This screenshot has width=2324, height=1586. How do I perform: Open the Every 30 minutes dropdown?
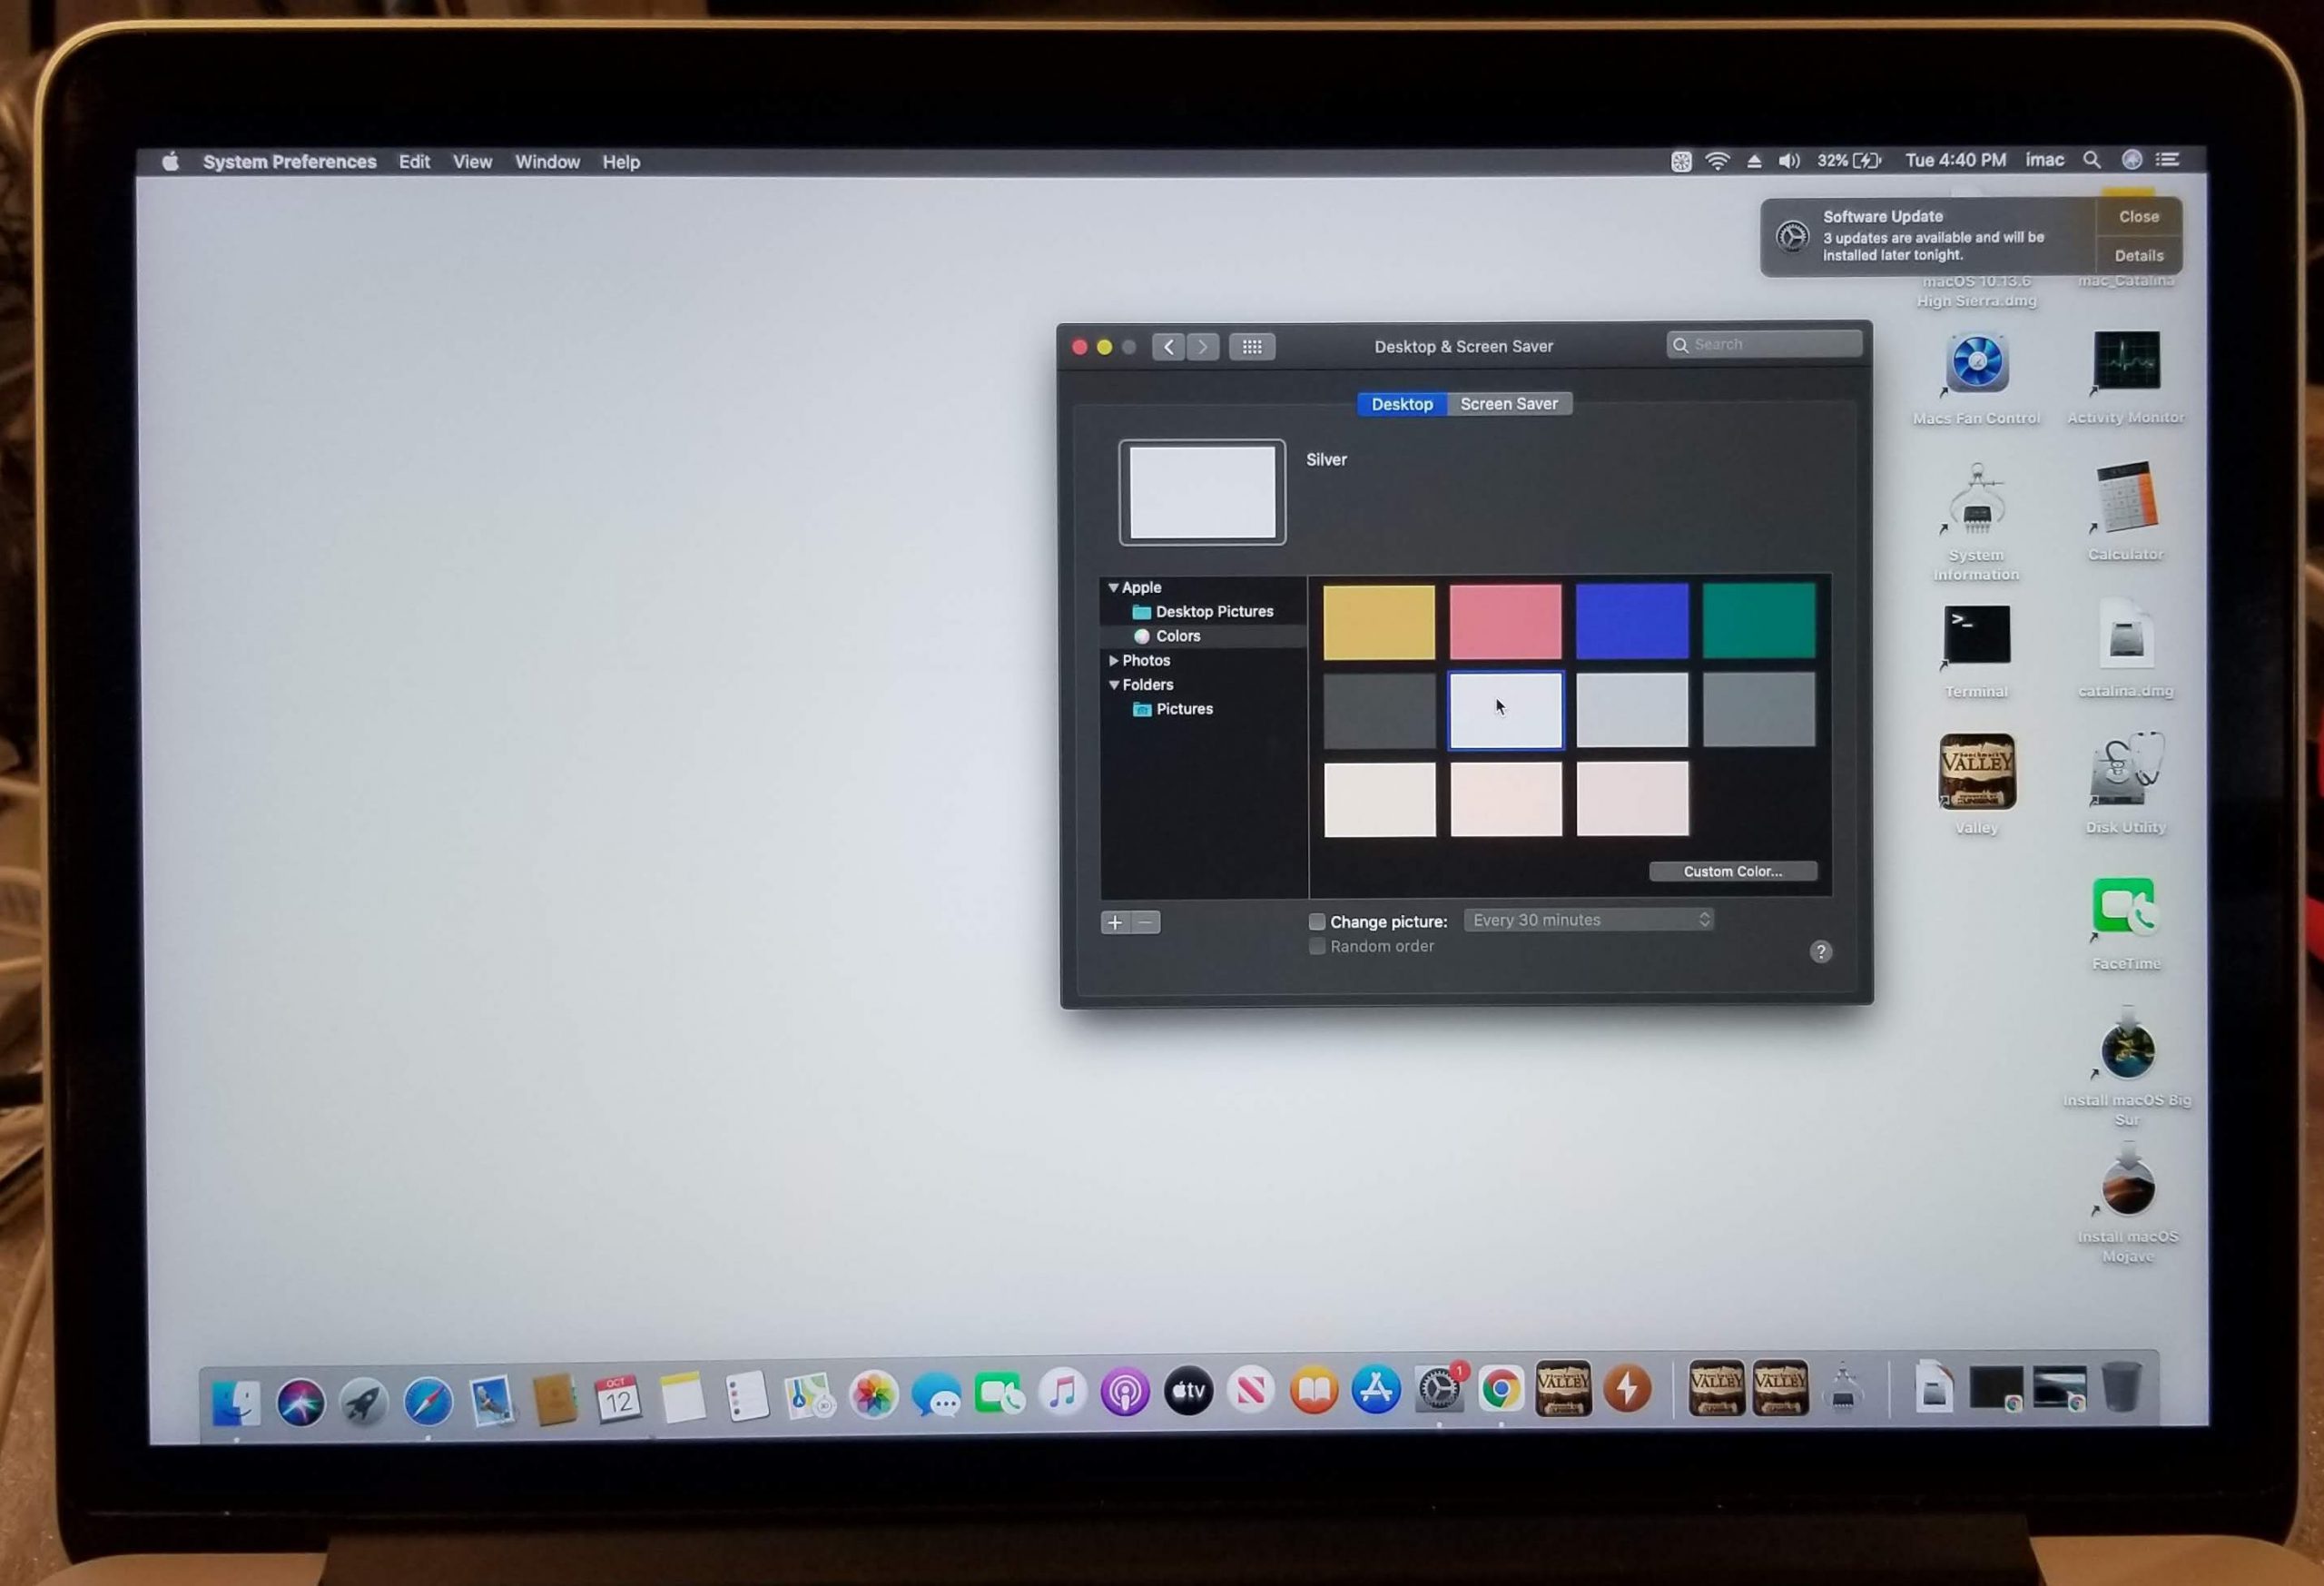pyautogui.click(x=1588, y=920)
